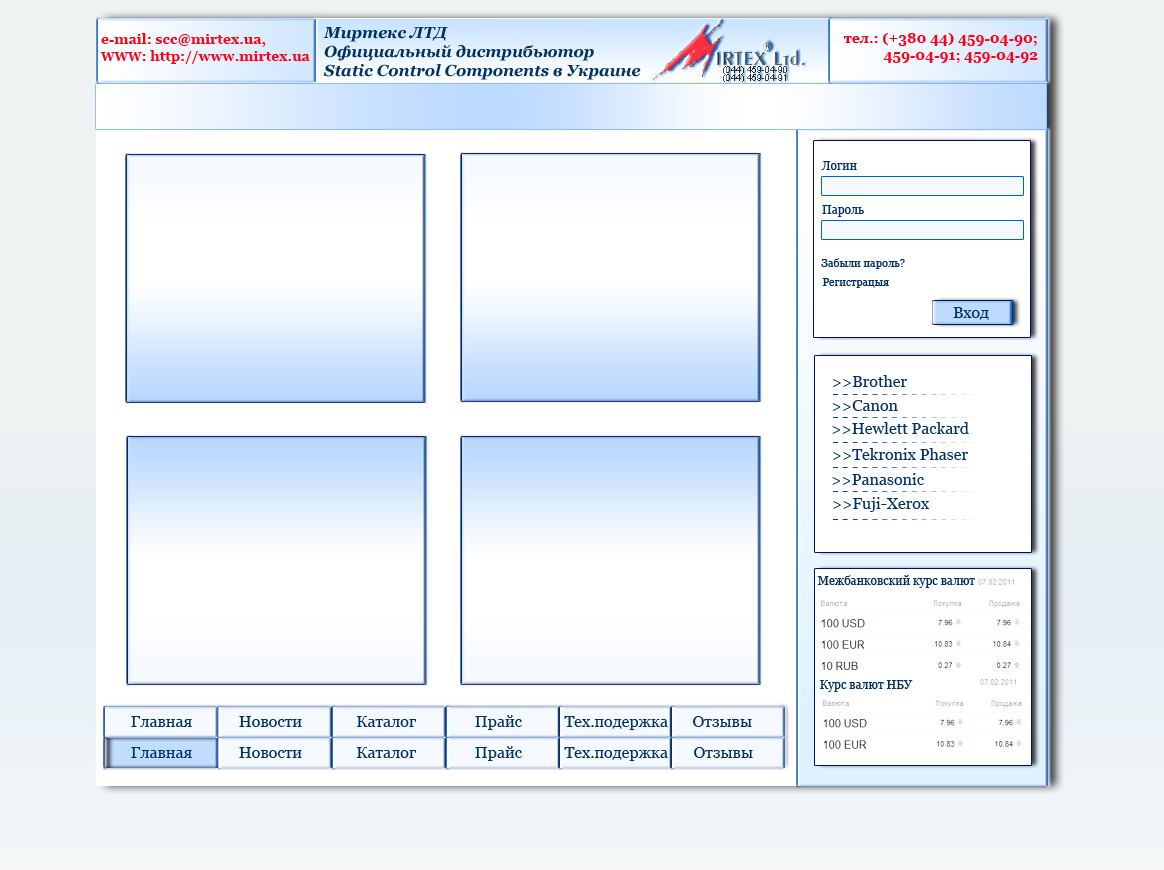Click the bottom-left content panel
This screenshot has width=1164, height=870.
276,560
